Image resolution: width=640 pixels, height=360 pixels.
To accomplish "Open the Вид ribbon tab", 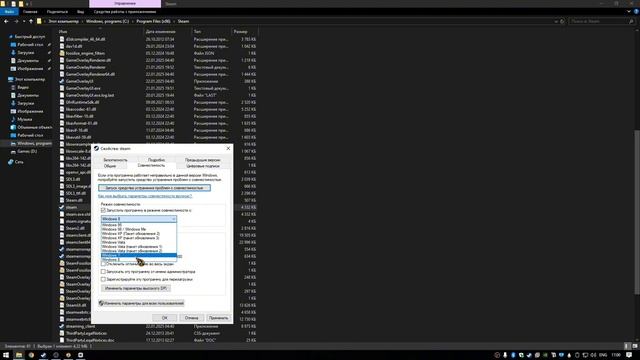I will click(x=80, y=12).
